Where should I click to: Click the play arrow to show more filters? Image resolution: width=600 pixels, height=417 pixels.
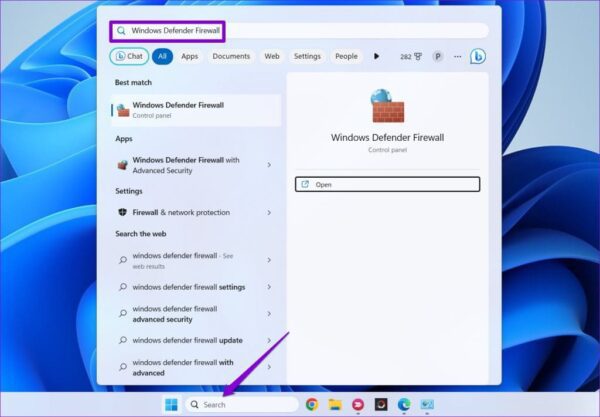377,56
